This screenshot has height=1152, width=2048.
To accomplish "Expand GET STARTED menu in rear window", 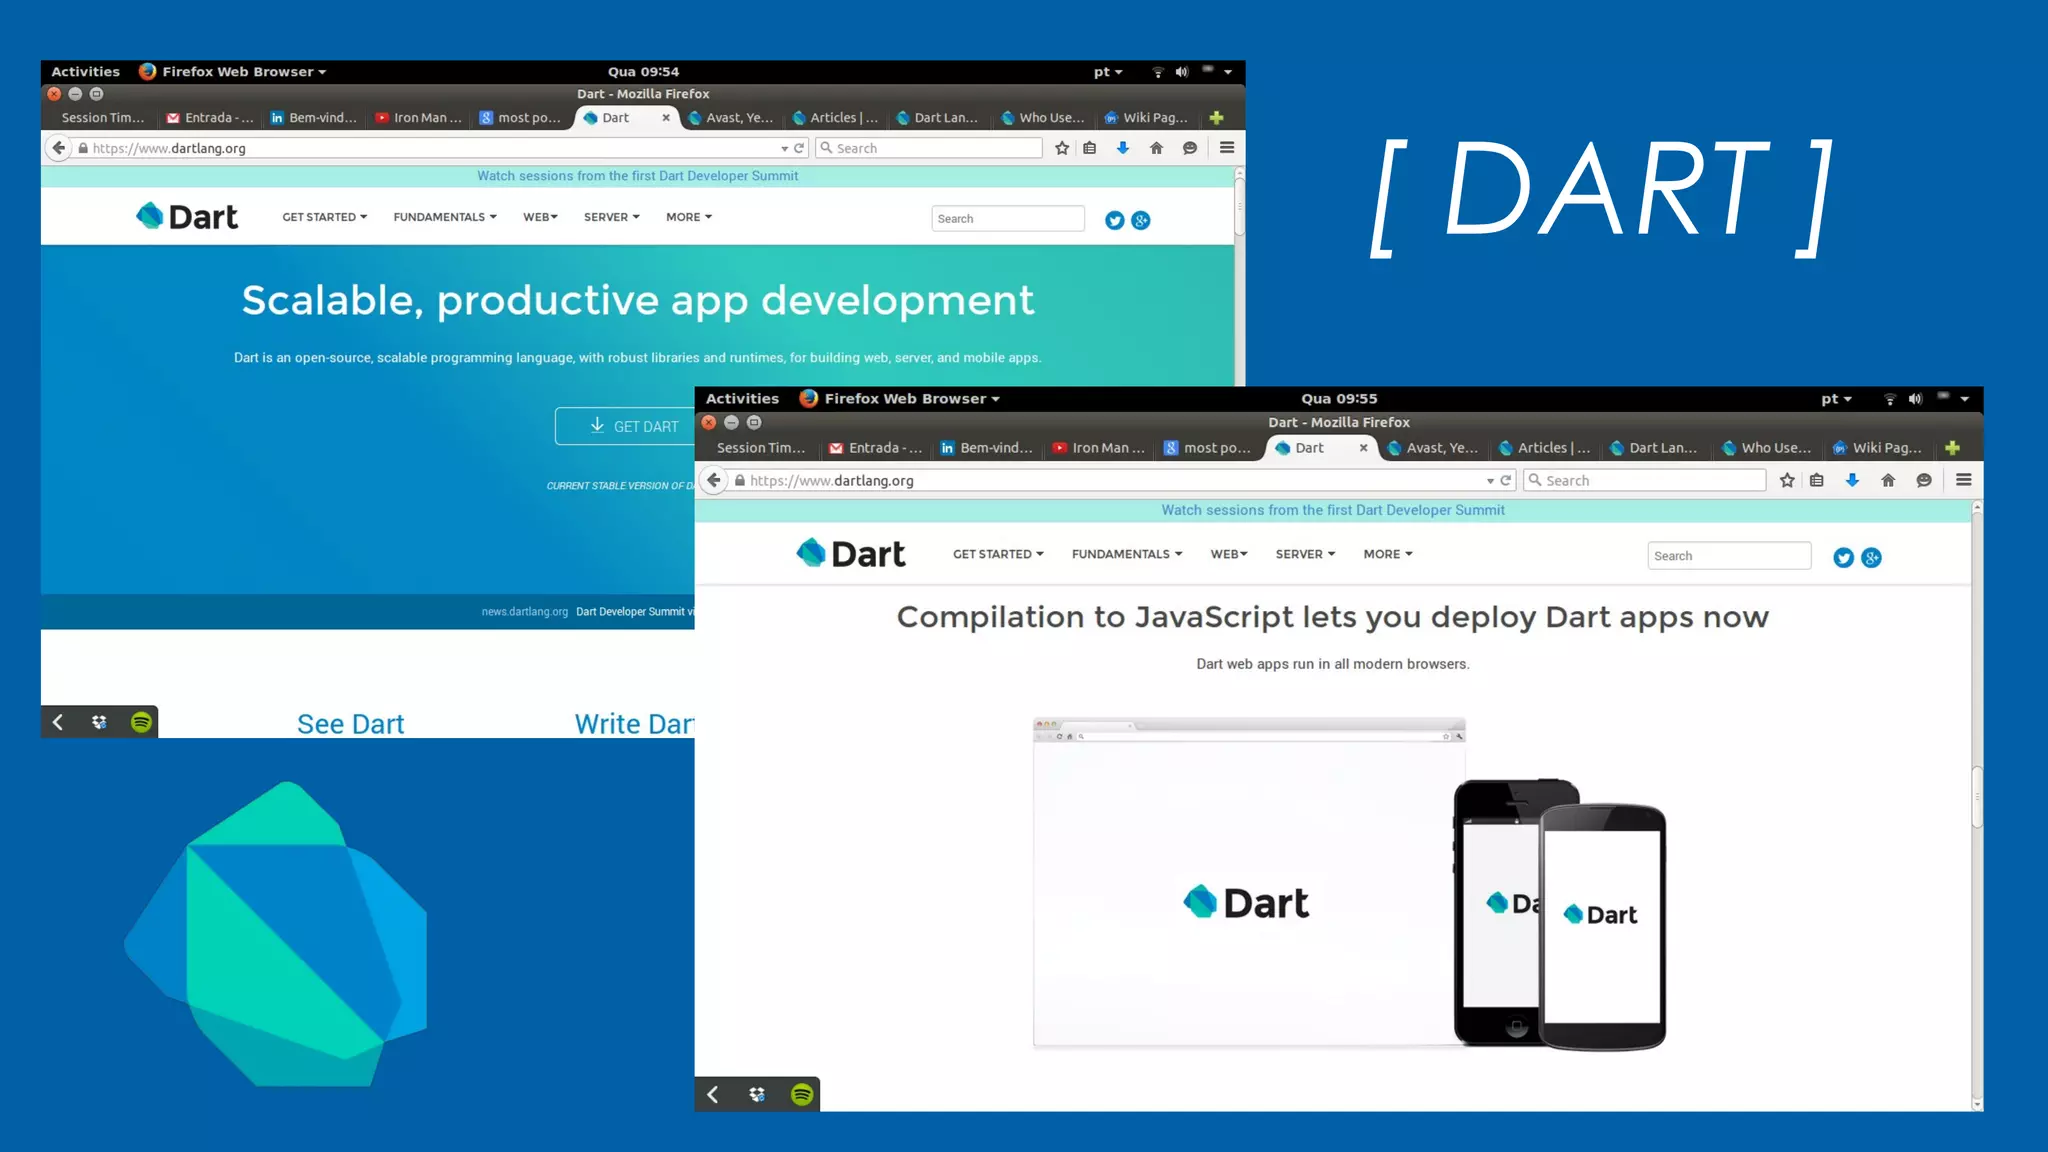I will (325, 217).
